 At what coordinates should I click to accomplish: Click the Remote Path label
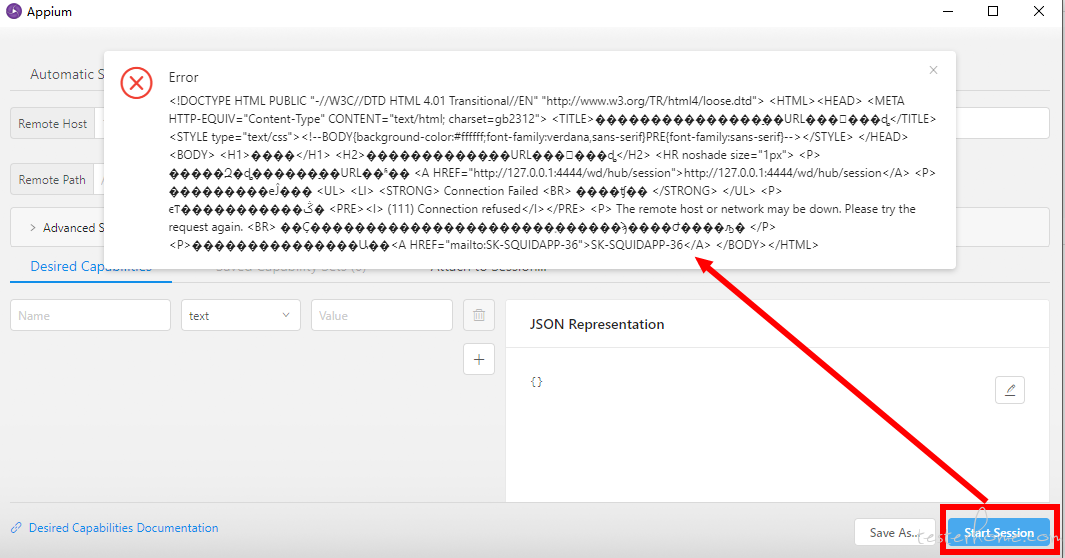(x=52, y=179)
